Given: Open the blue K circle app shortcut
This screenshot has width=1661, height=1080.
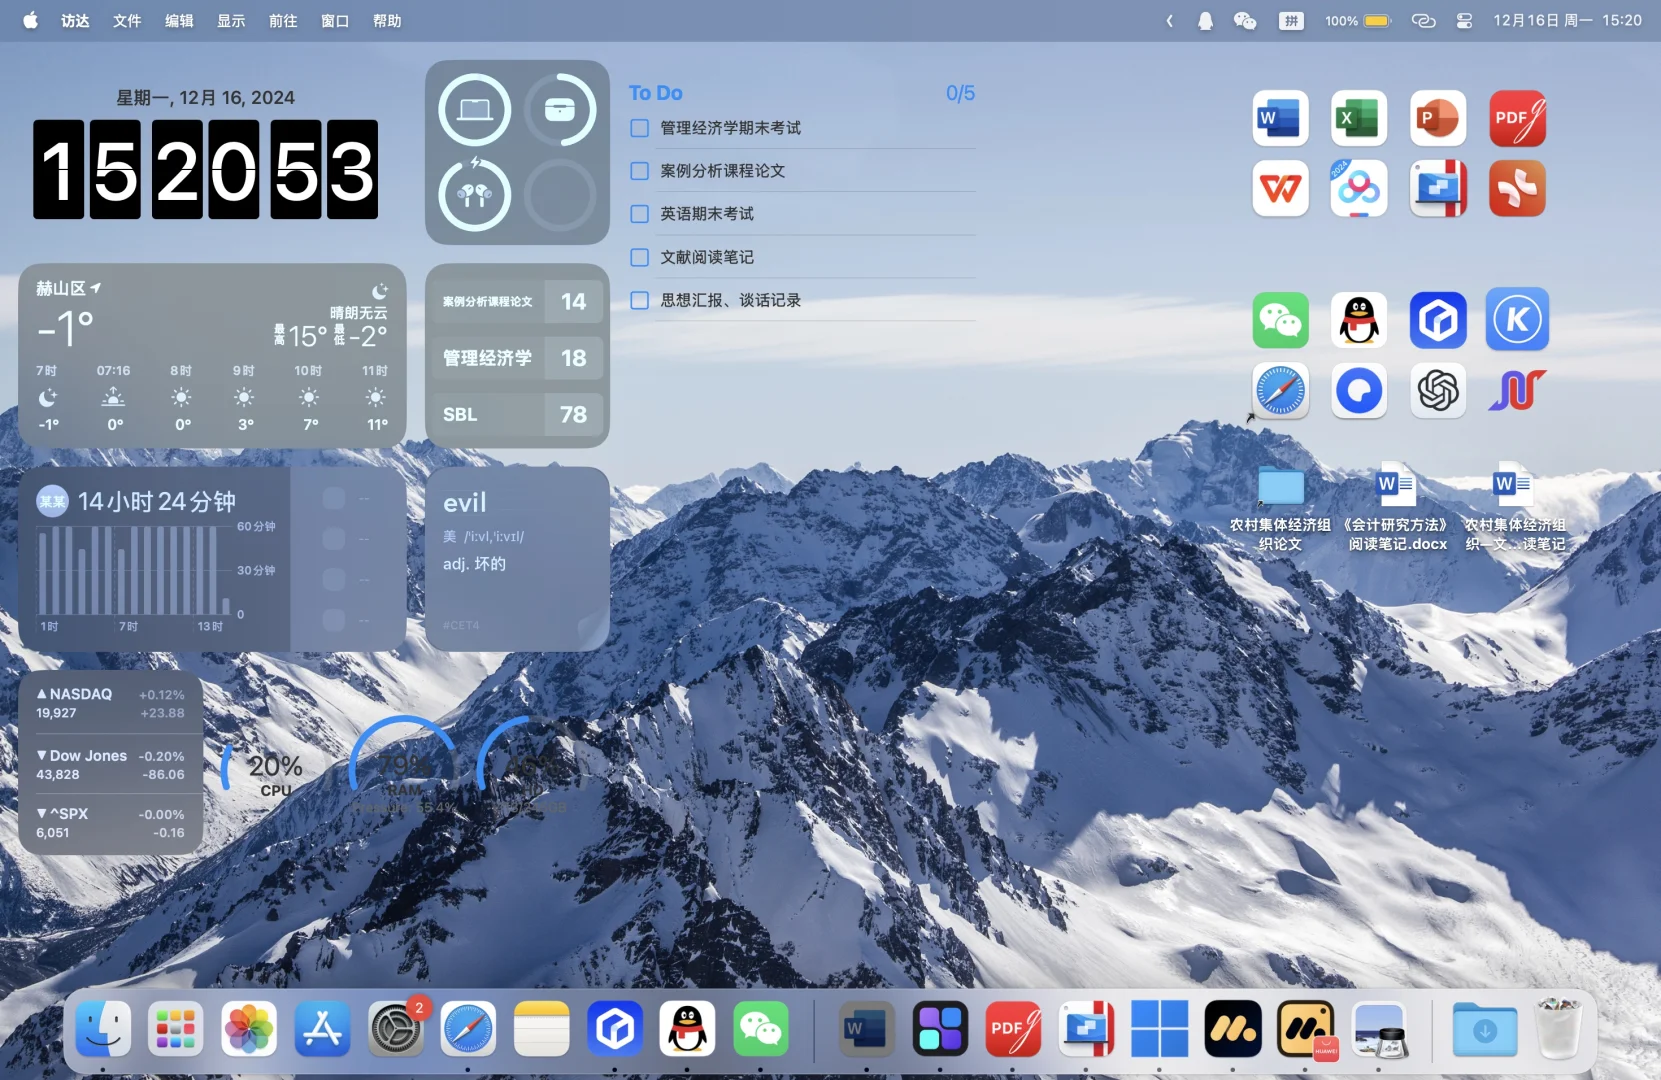Looking at the screenshot, I should tap(1517, 320).
